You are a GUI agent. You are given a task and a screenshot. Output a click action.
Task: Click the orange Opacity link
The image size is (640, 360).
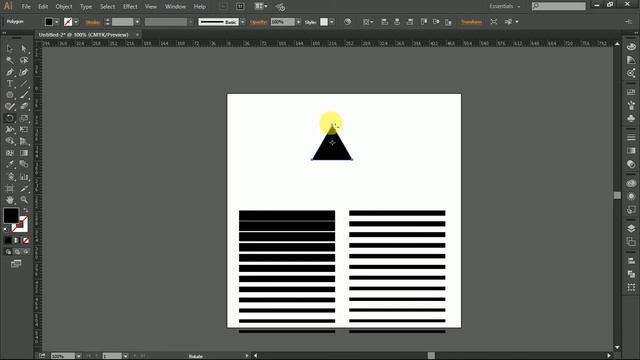coord(258,22)
